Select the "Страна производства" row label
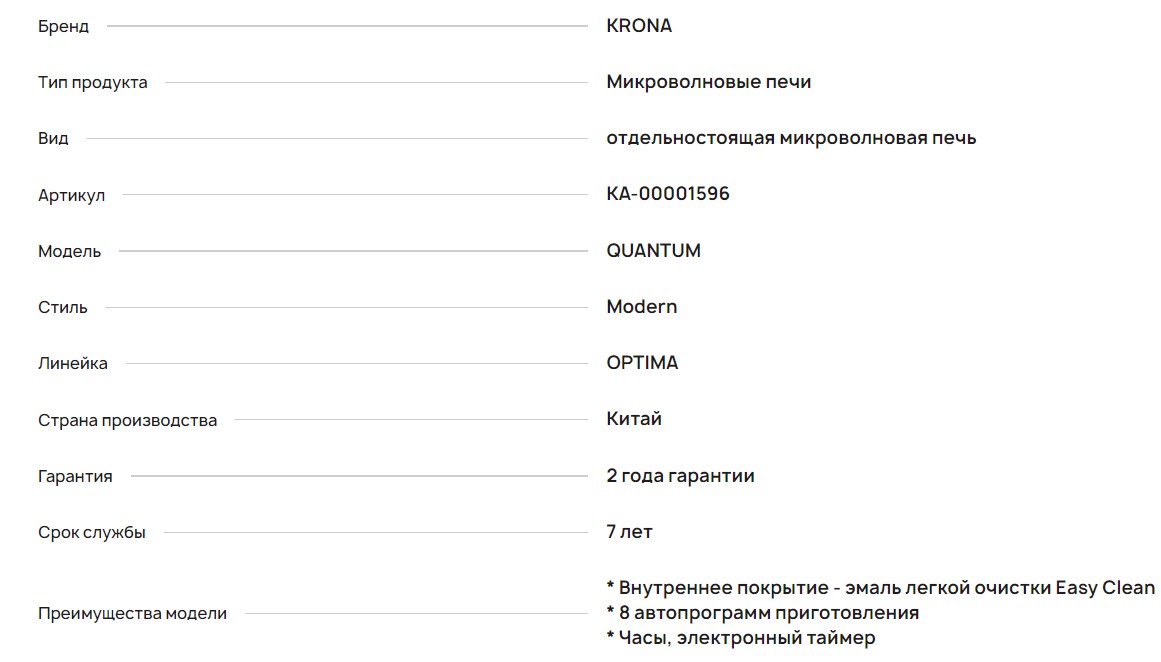Viewport: 1161px width, 662px height. click(127, 421)
